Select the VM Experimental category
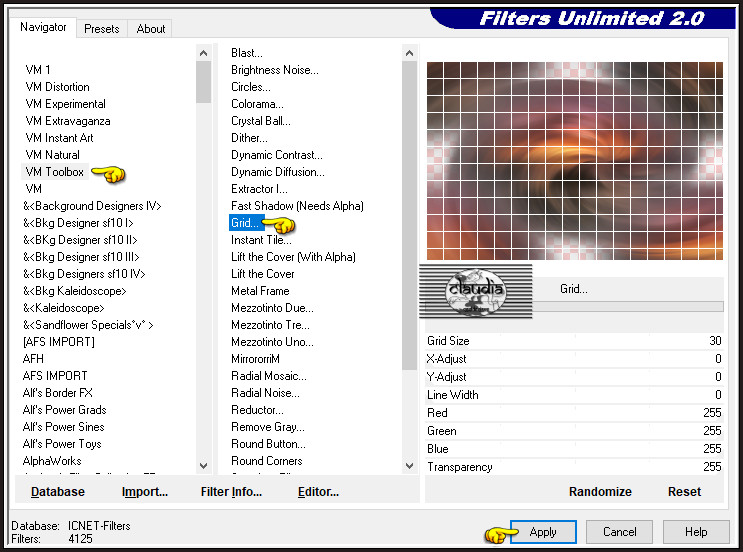743x552 pixels. click(65, 104)
